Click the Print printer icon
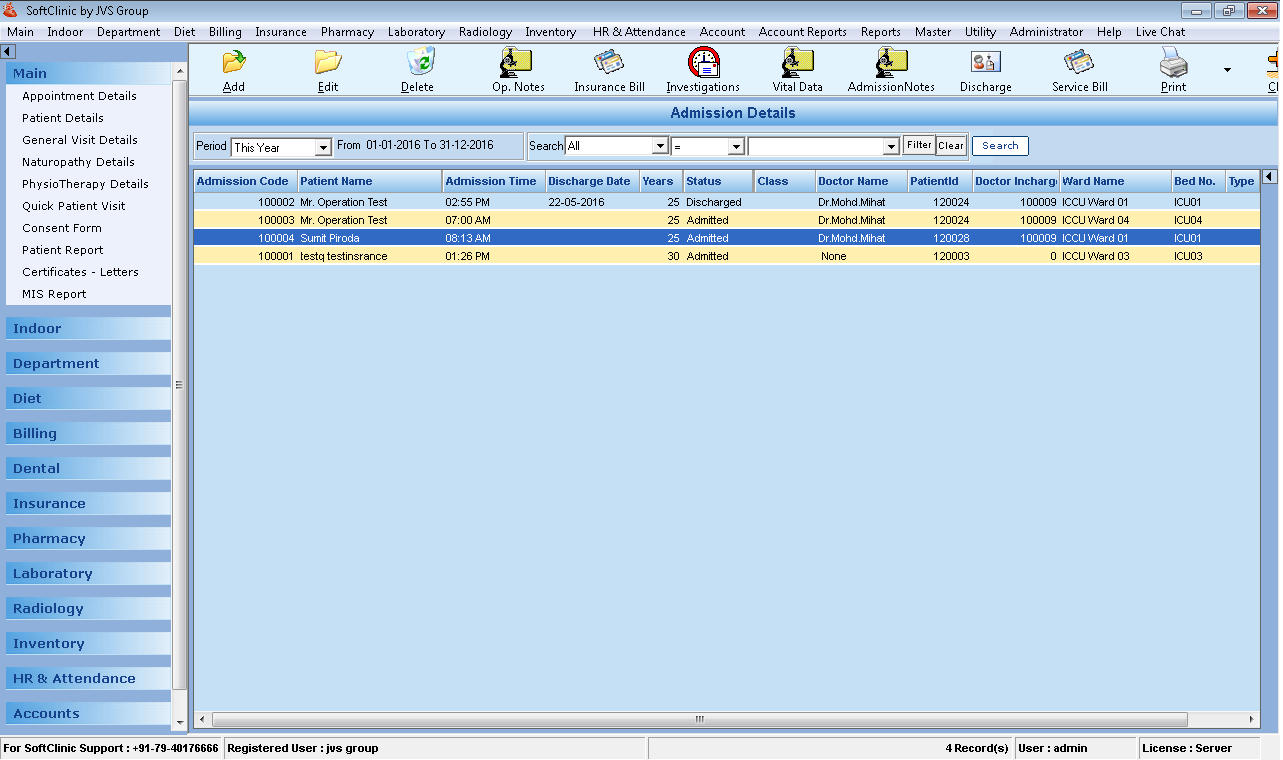Image resolution: width=1283 pixels, height=760 pixels. coord(1173,63)
